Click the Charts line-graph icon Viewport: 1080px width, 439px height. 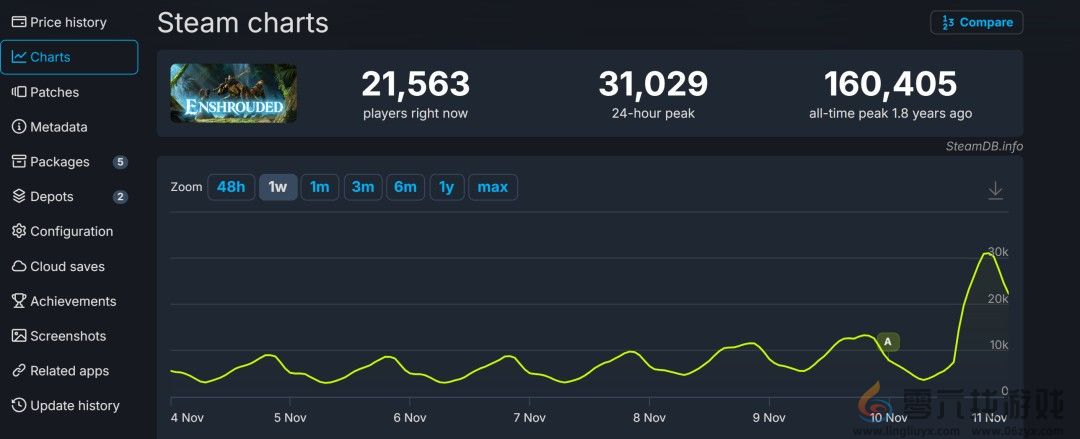click(x=19, y=57)
